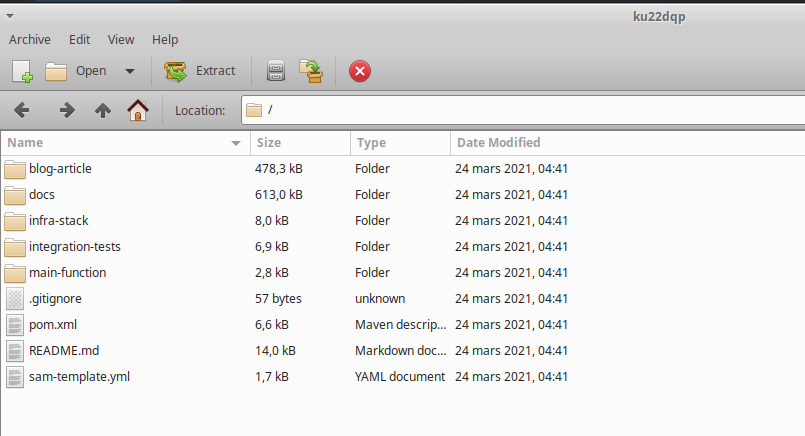Sort by the Date Modified column header
Image resolution: width=805 pixels, height=436 pixels.
[498, 143]
